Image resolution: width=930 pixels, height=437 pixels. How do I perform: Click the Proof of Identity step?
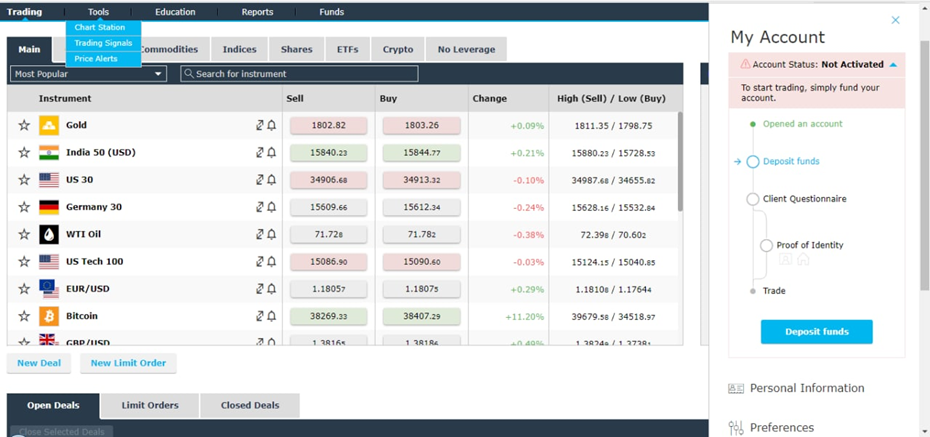(810, 245)
